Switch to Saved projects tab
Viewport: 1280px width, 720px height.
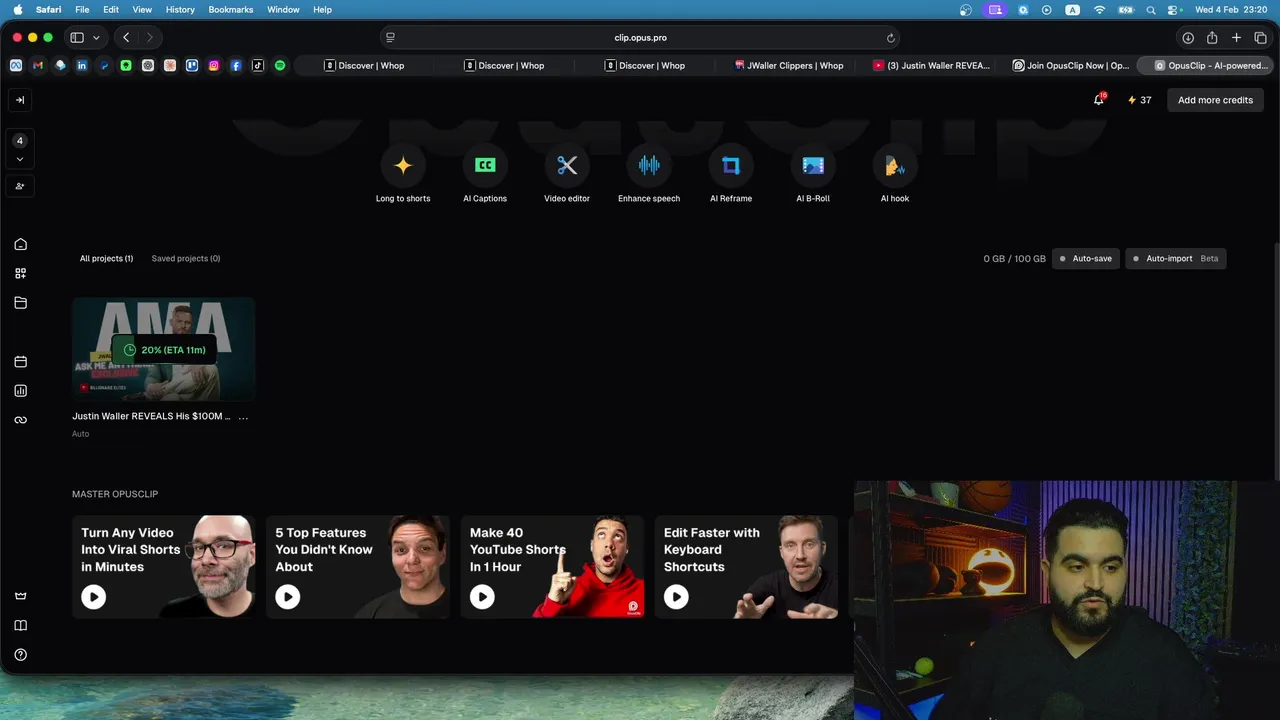pyautogui.click(x=186, y=259)
